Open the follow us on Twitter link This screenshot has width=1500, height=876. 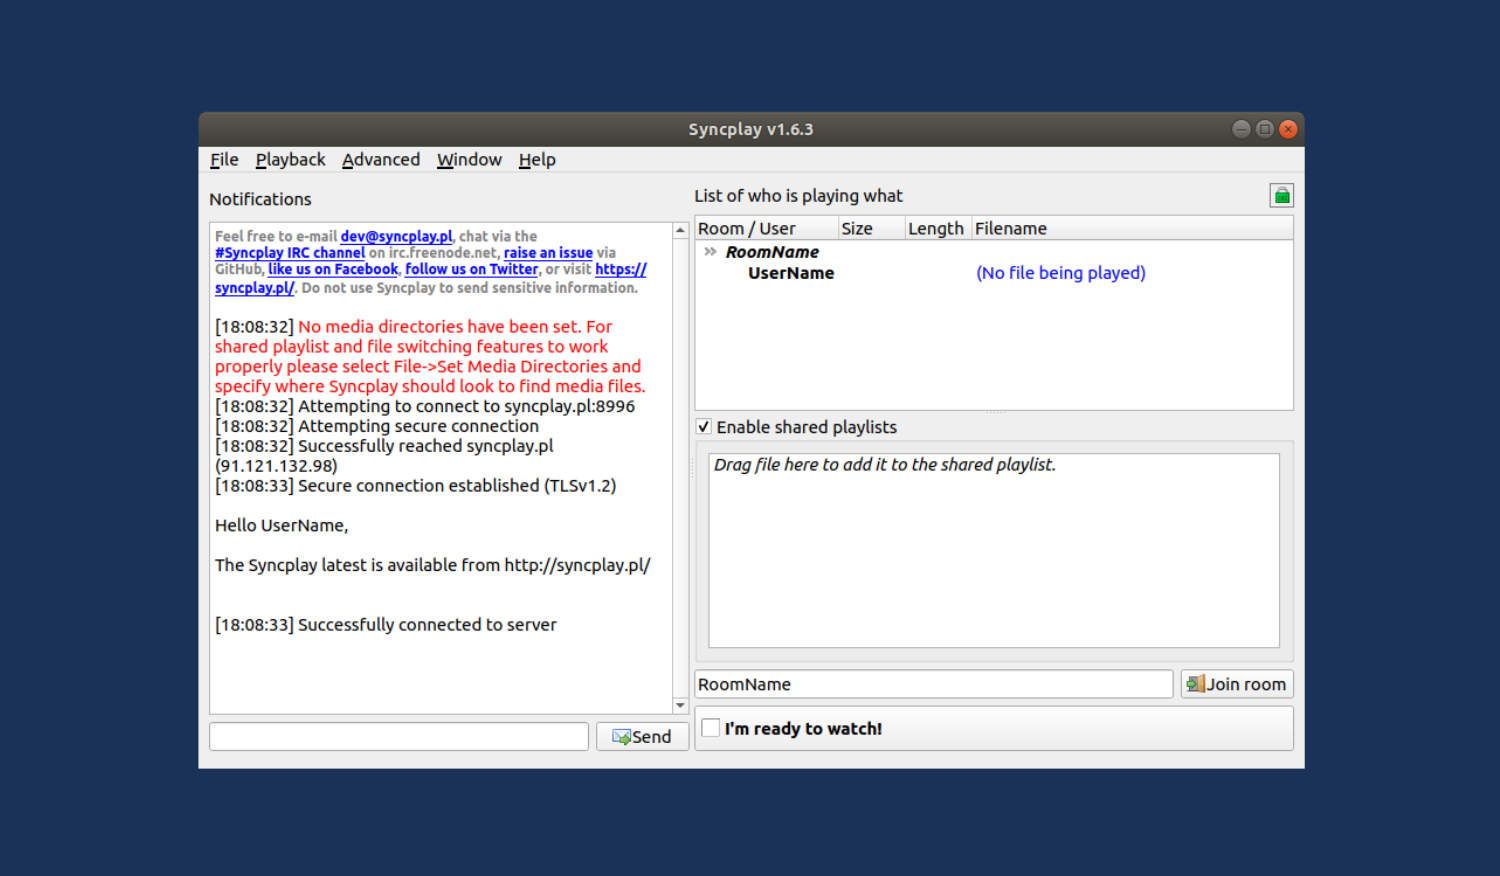(x=471, y=270)
